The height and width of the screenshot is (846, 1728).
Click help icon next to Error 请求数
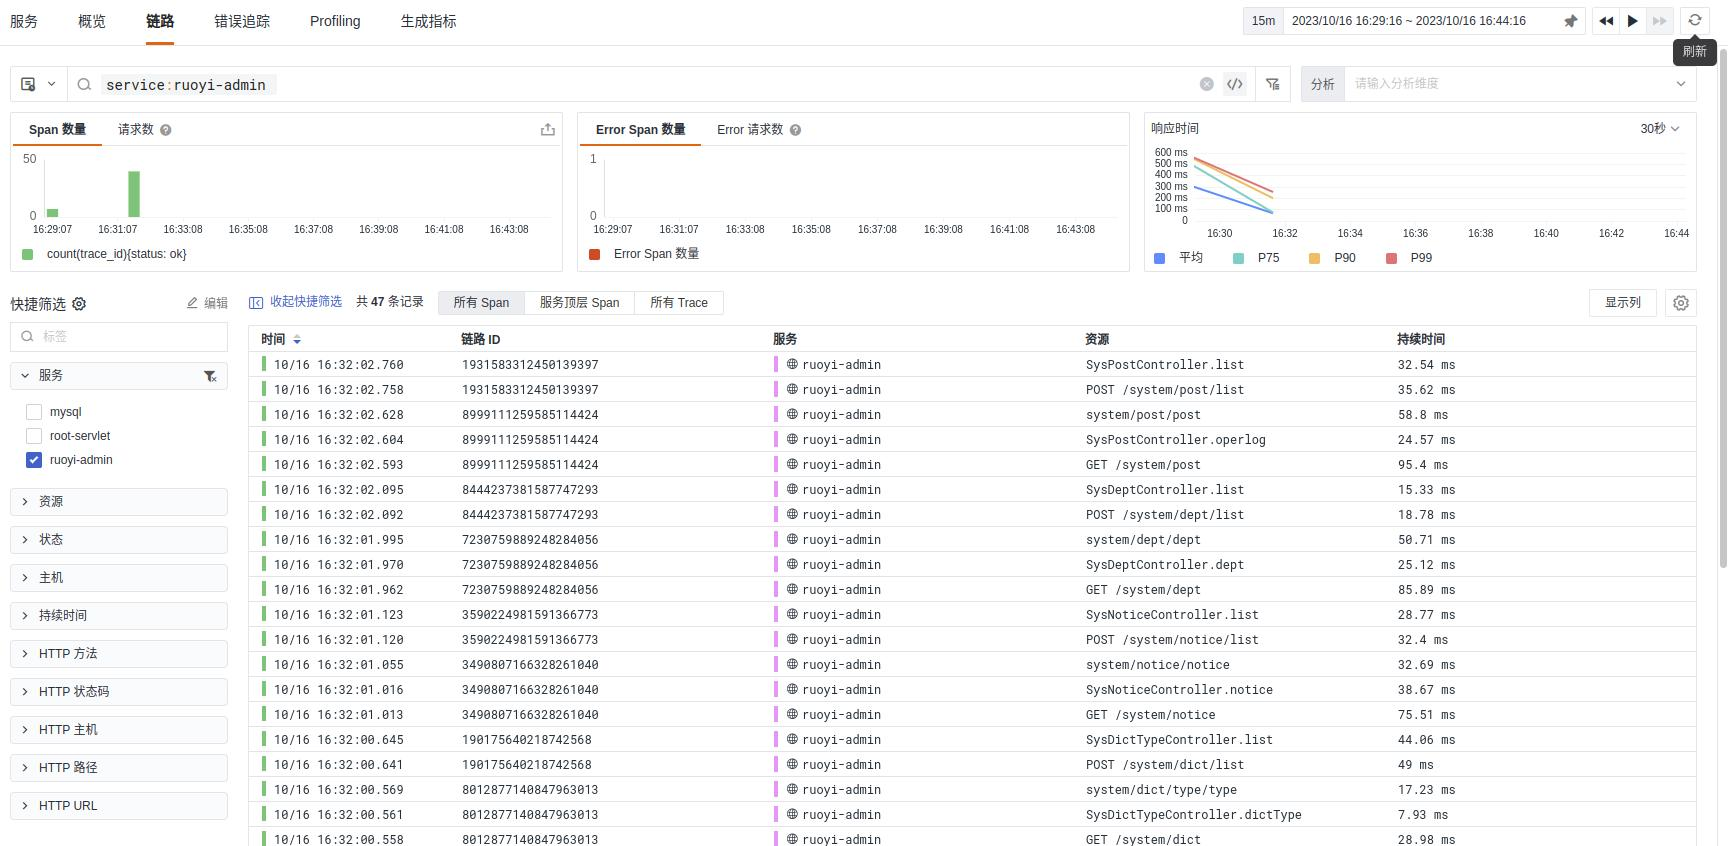[x=795, y=130]
